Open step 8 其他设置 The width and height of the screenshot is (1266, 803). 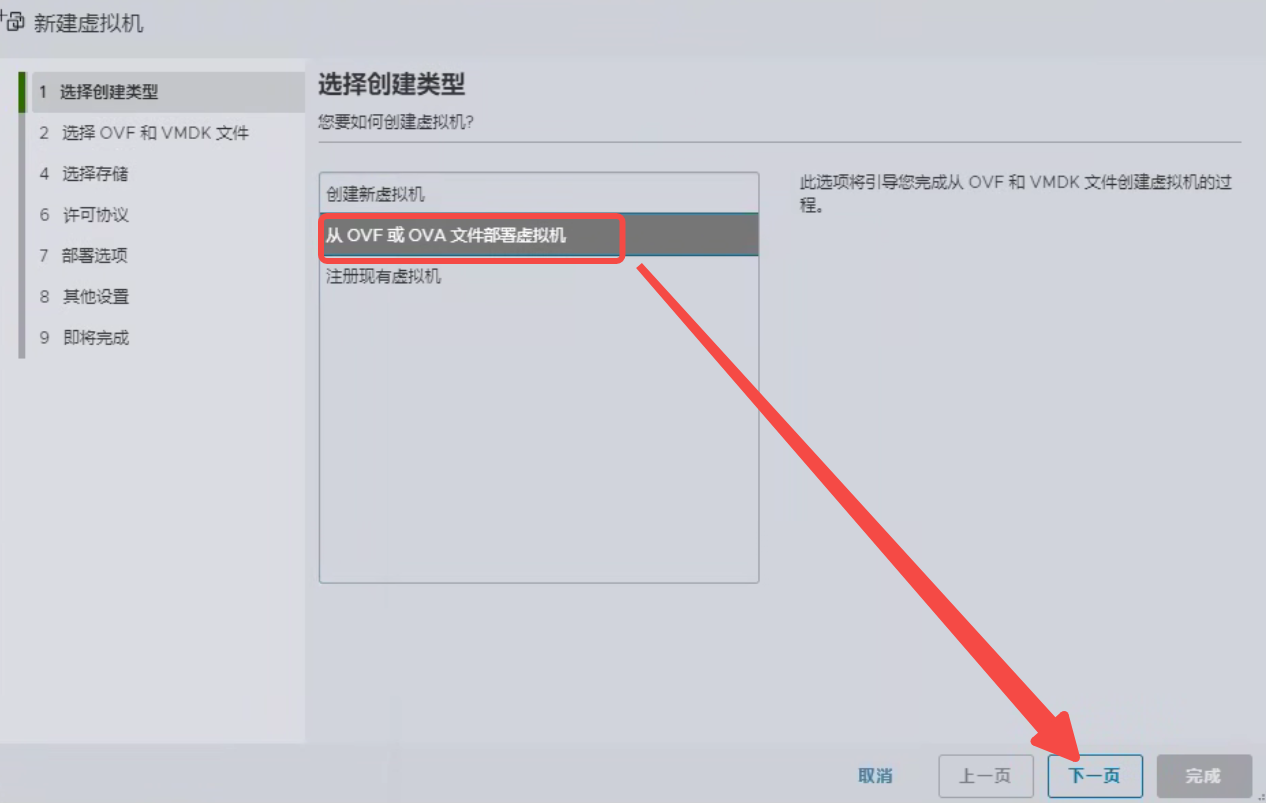[x=95, y=297]
